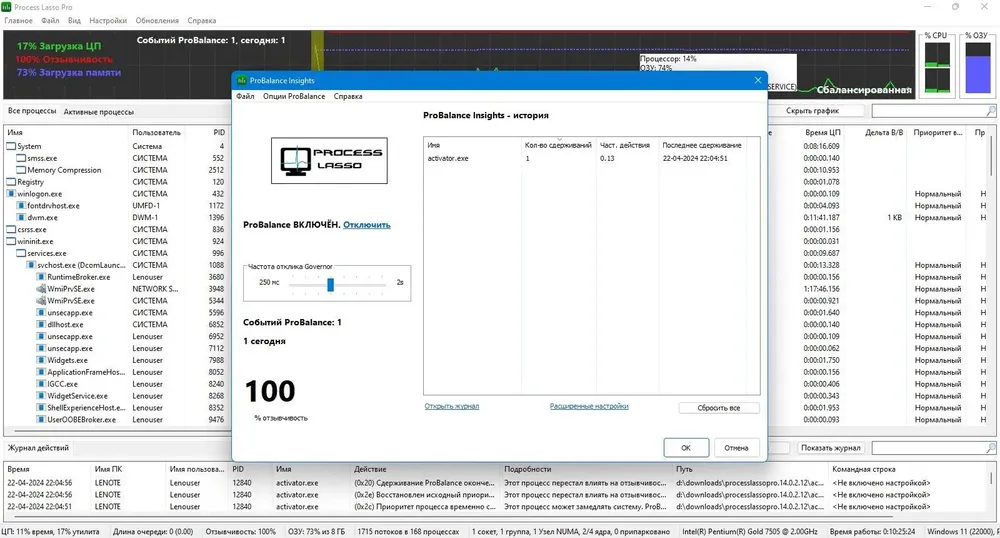The image size is (1000, 538).
Task: Click the smss.exe process icon
Action: [21, 158]
